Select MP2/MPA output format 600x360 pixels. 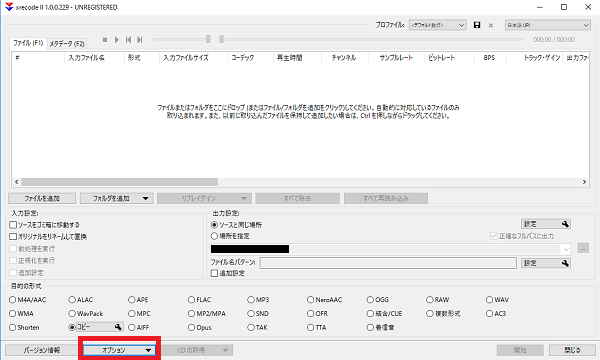coord(191,314)
